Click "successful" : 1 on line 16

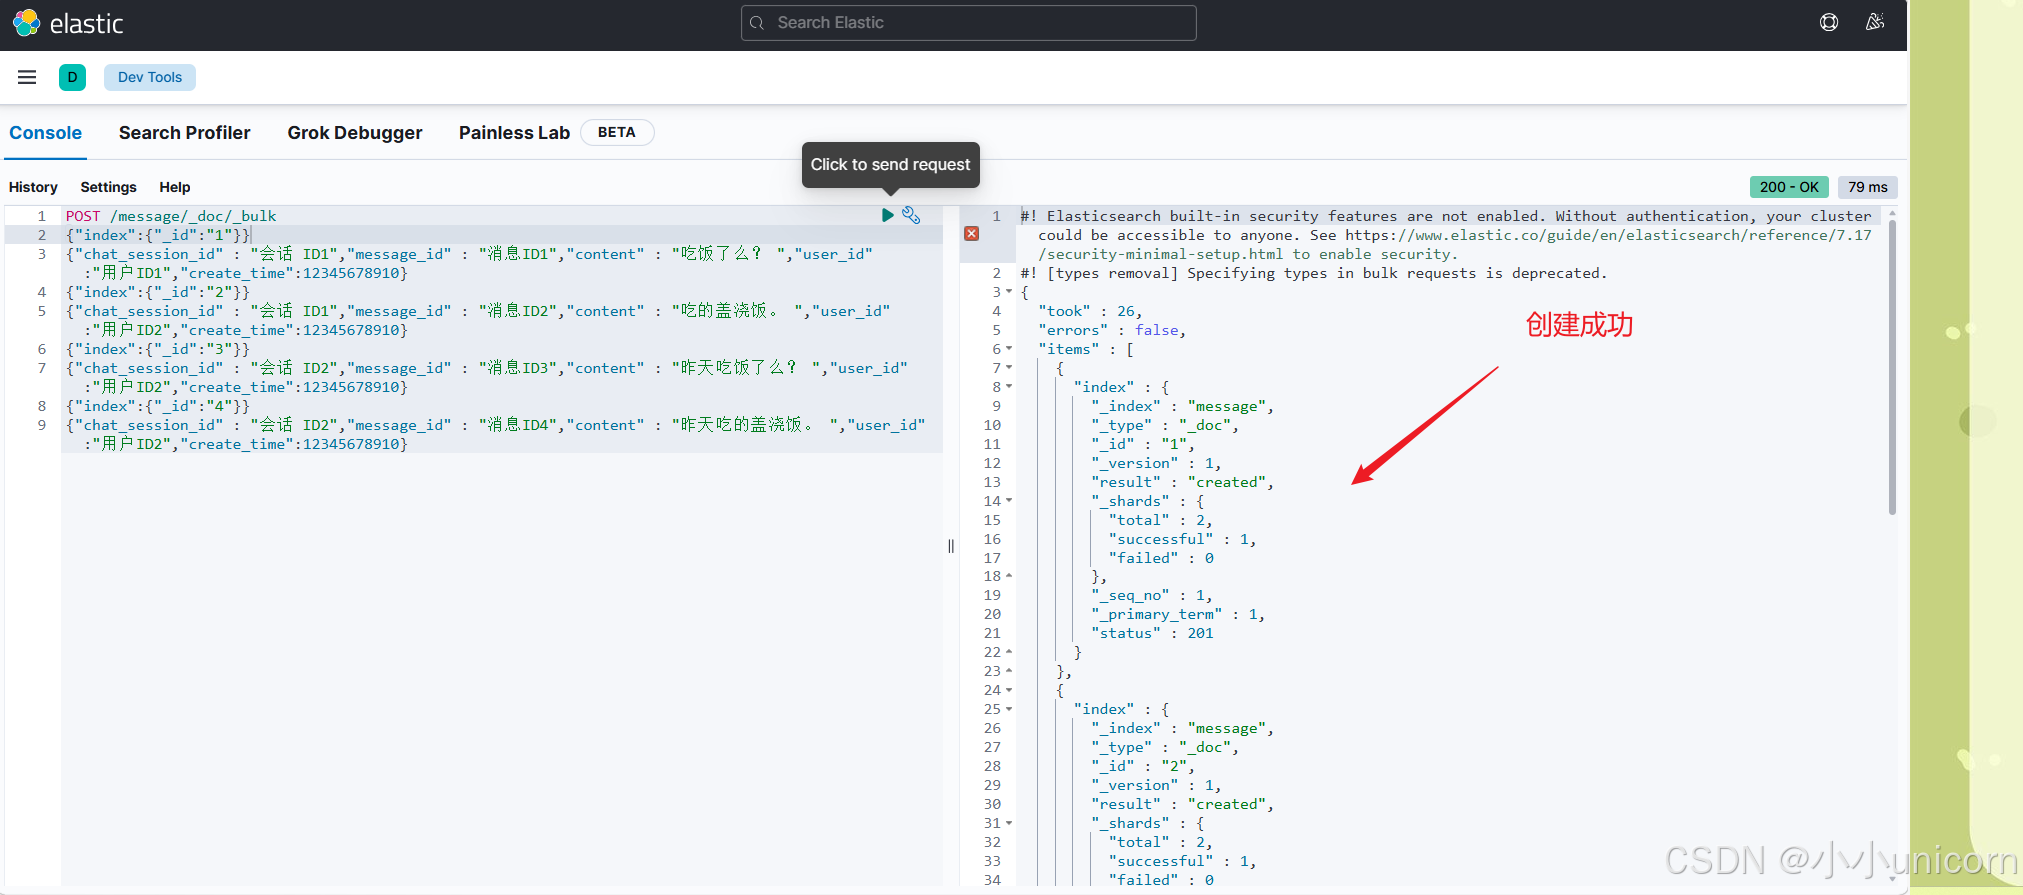1182,539
